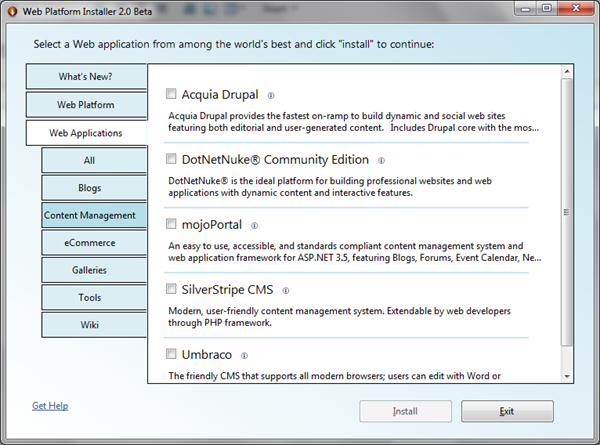The height and width of the screenshot is (445, 600).
Task: Minimize the Web Platform Installer window
Action: pos(525,8)
